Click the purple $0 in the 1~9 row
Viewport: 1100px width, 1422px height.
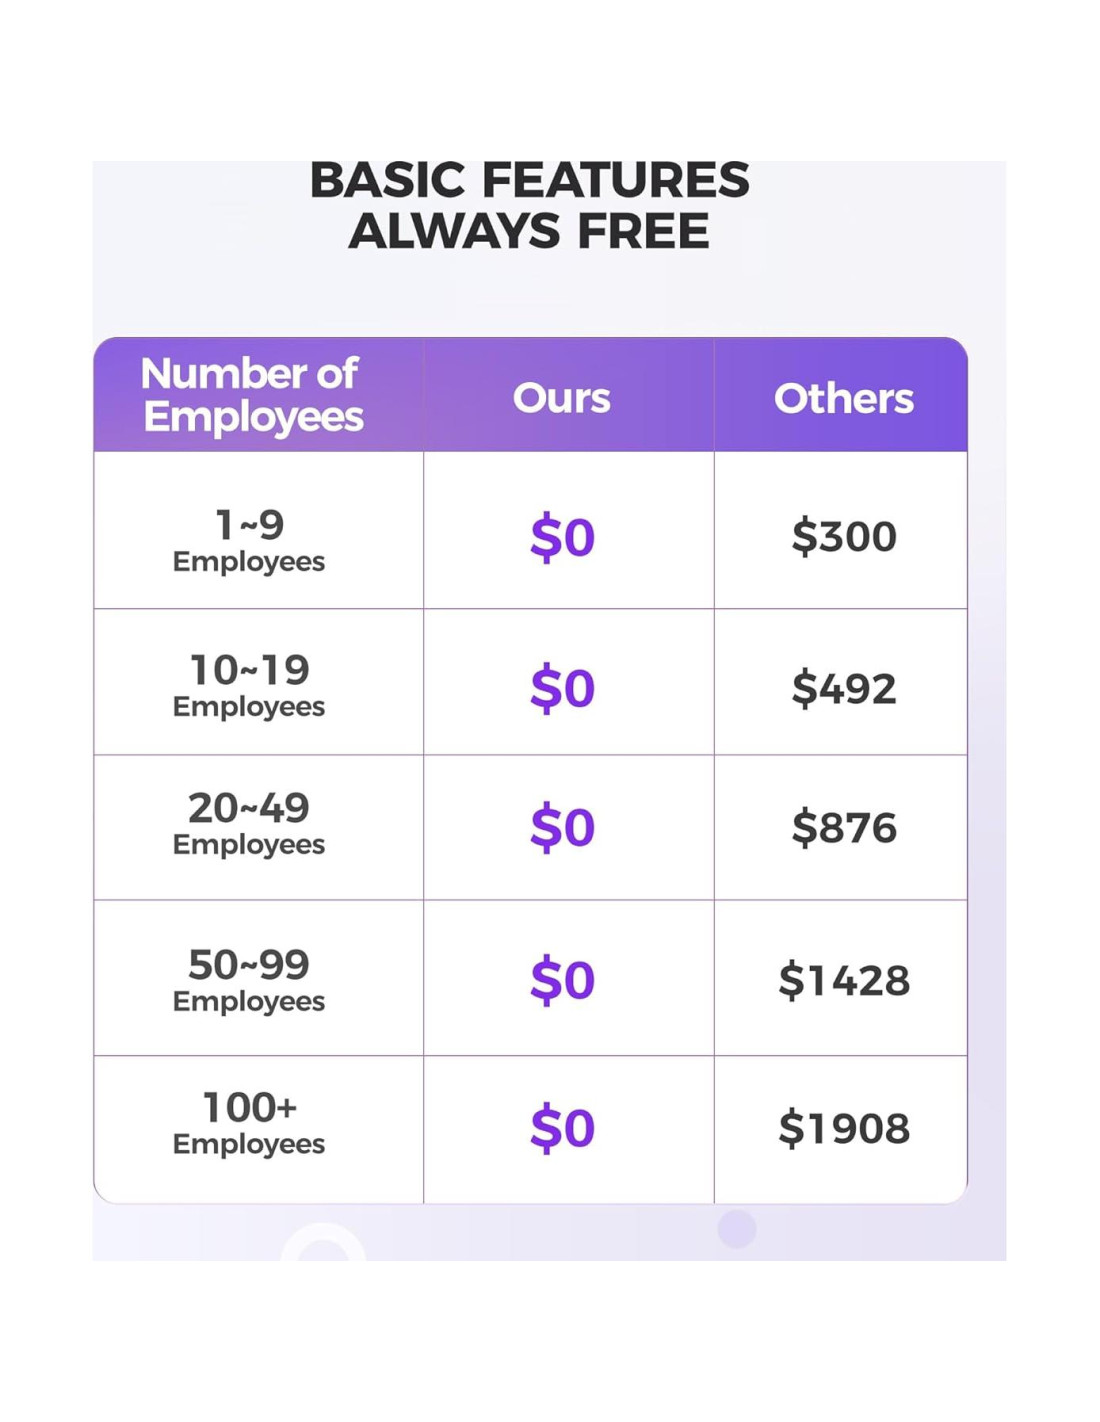pyautogui.click(x=562, y=537)
